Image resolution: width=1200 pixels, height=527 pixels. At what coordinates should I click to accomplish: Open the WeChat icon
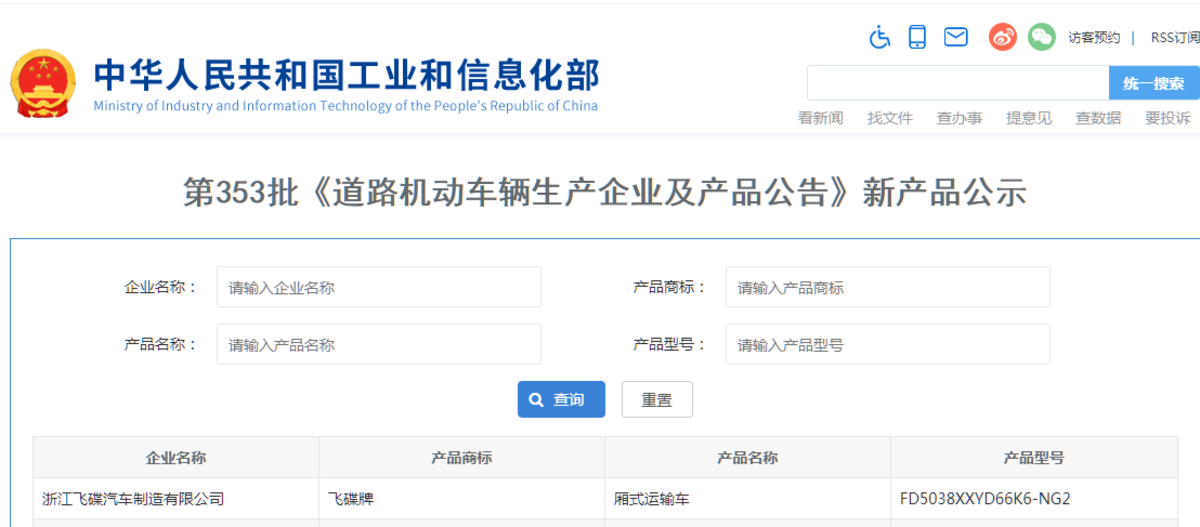coord(1042,37)
